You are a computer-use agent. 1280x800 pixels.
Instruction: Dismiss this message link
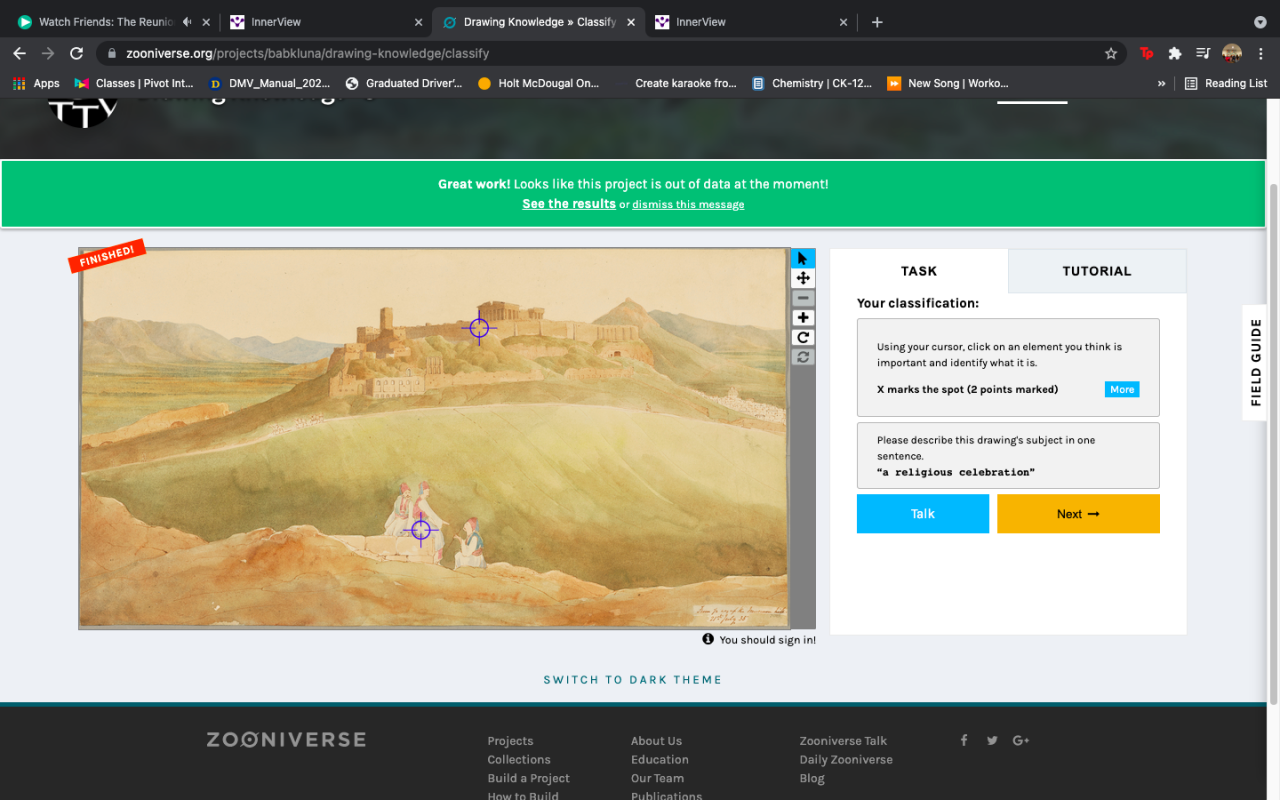688,205
